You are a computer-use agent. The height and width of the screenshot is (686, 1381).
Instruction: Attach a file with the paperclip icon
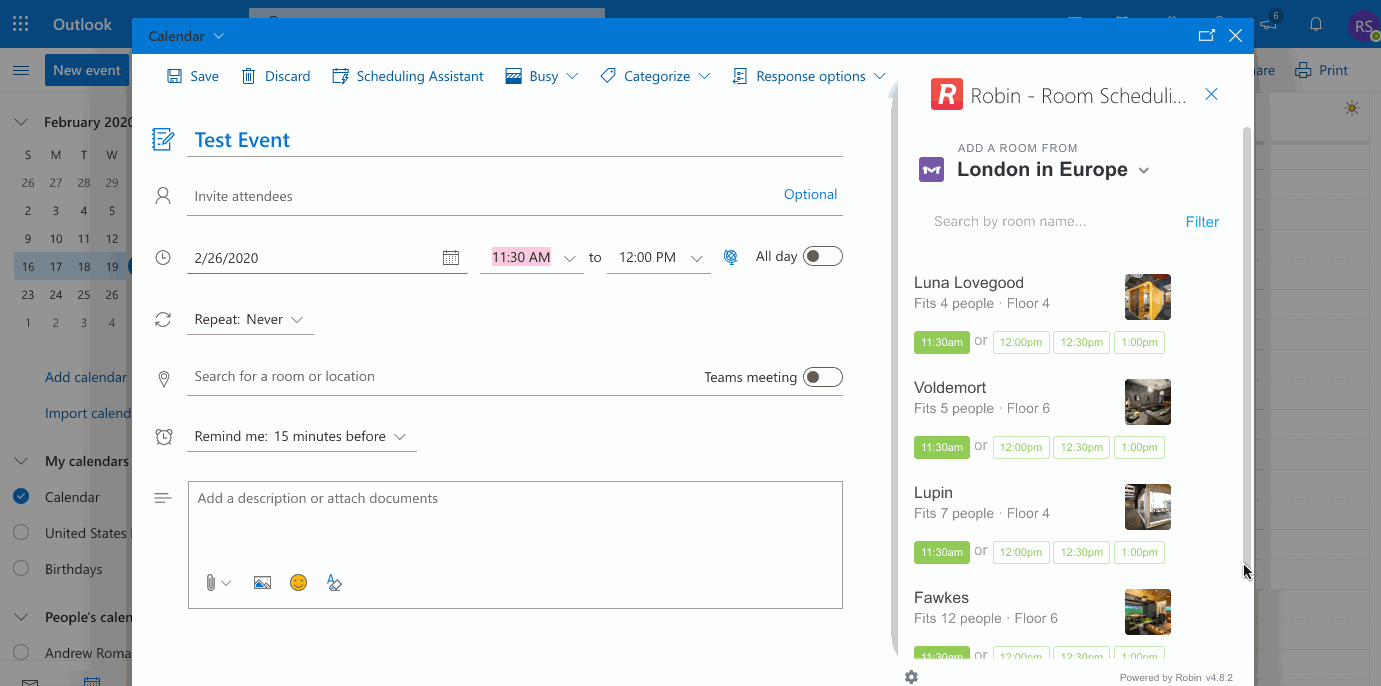[212, 582]
